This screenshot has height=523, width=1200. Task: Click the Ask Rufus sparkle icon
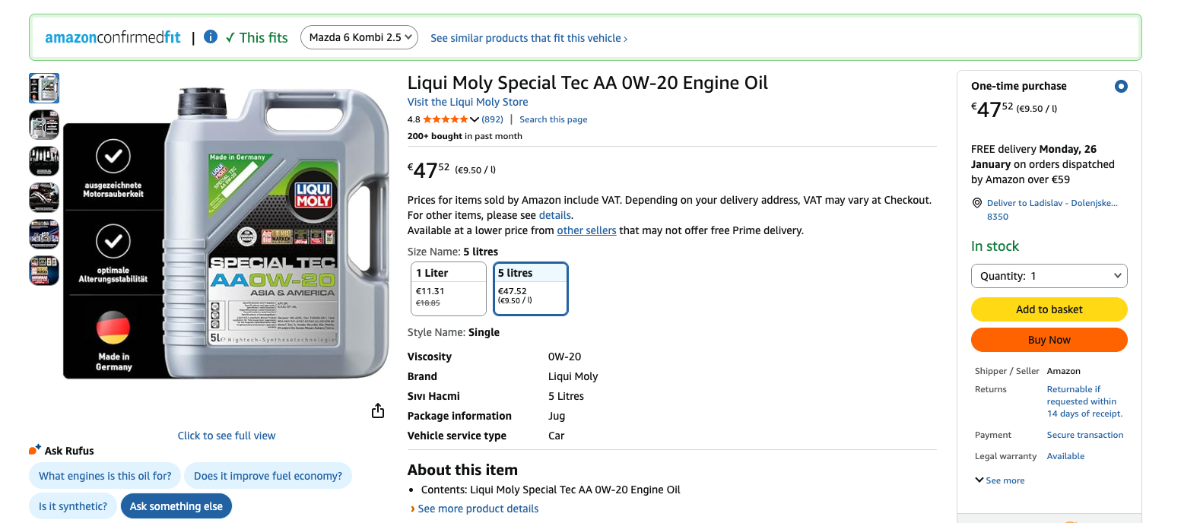pyautogui.click(x=36, y=450)
